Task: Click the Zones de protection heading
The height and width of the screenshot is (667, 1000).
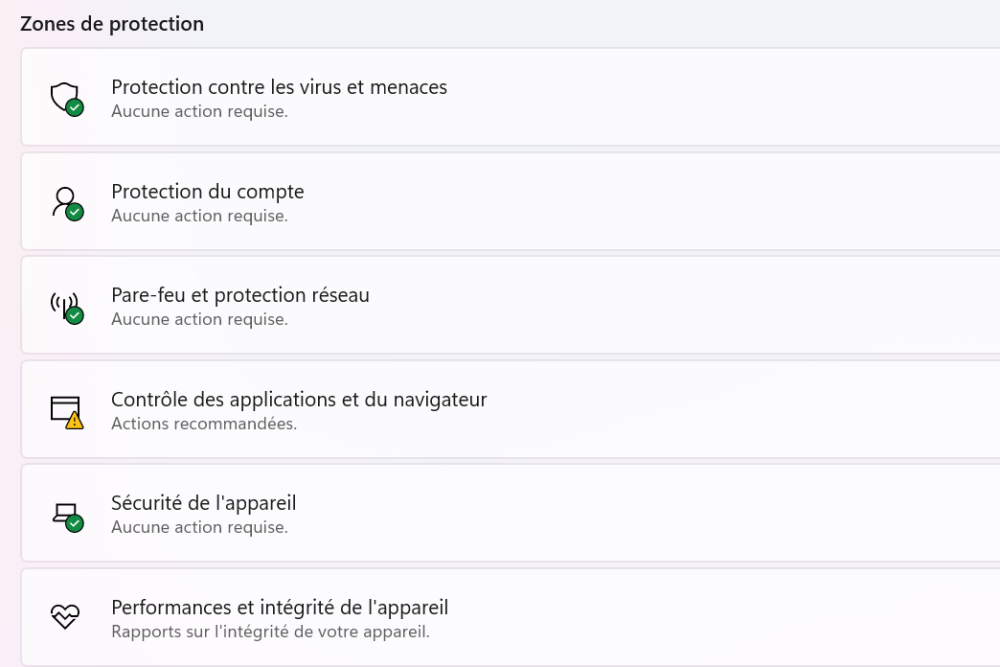Action: click(112, 23)
